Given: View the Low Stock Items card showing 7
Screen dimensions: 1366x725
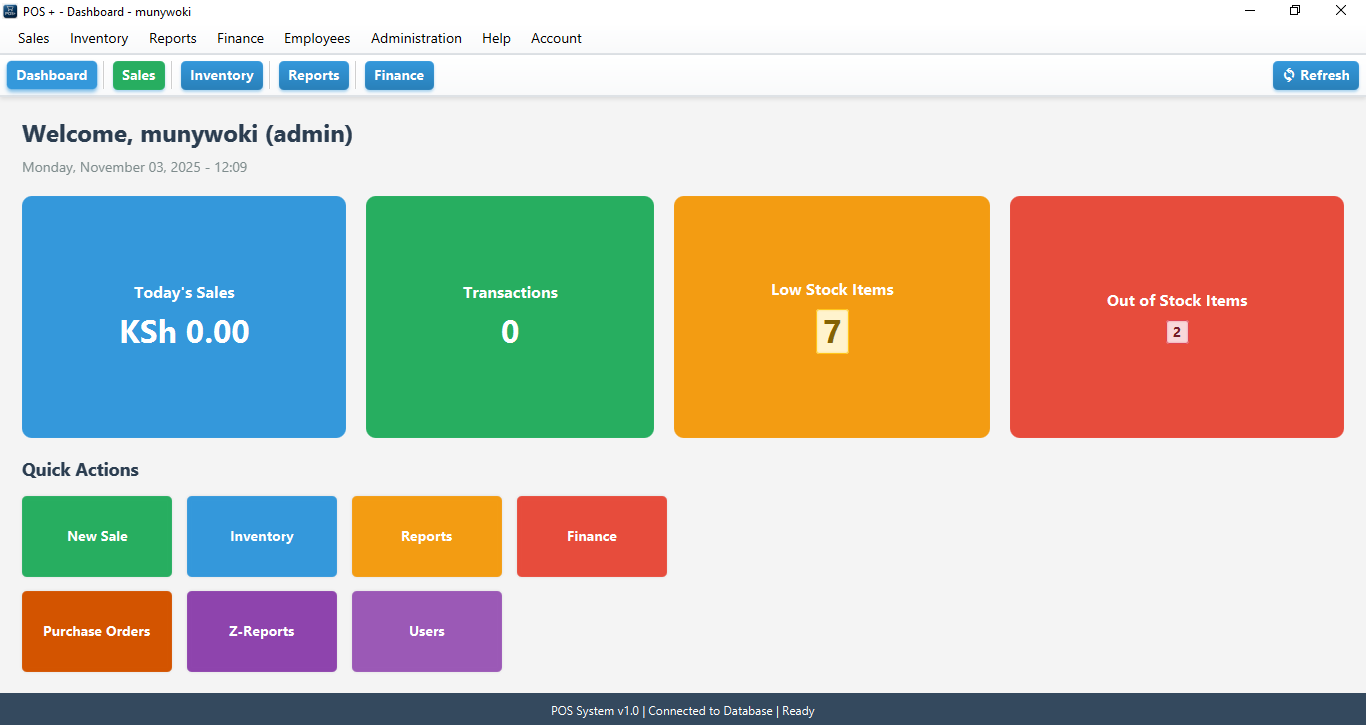Looking at the screenshot, I should pyautogui.click(x=832, y=316).
